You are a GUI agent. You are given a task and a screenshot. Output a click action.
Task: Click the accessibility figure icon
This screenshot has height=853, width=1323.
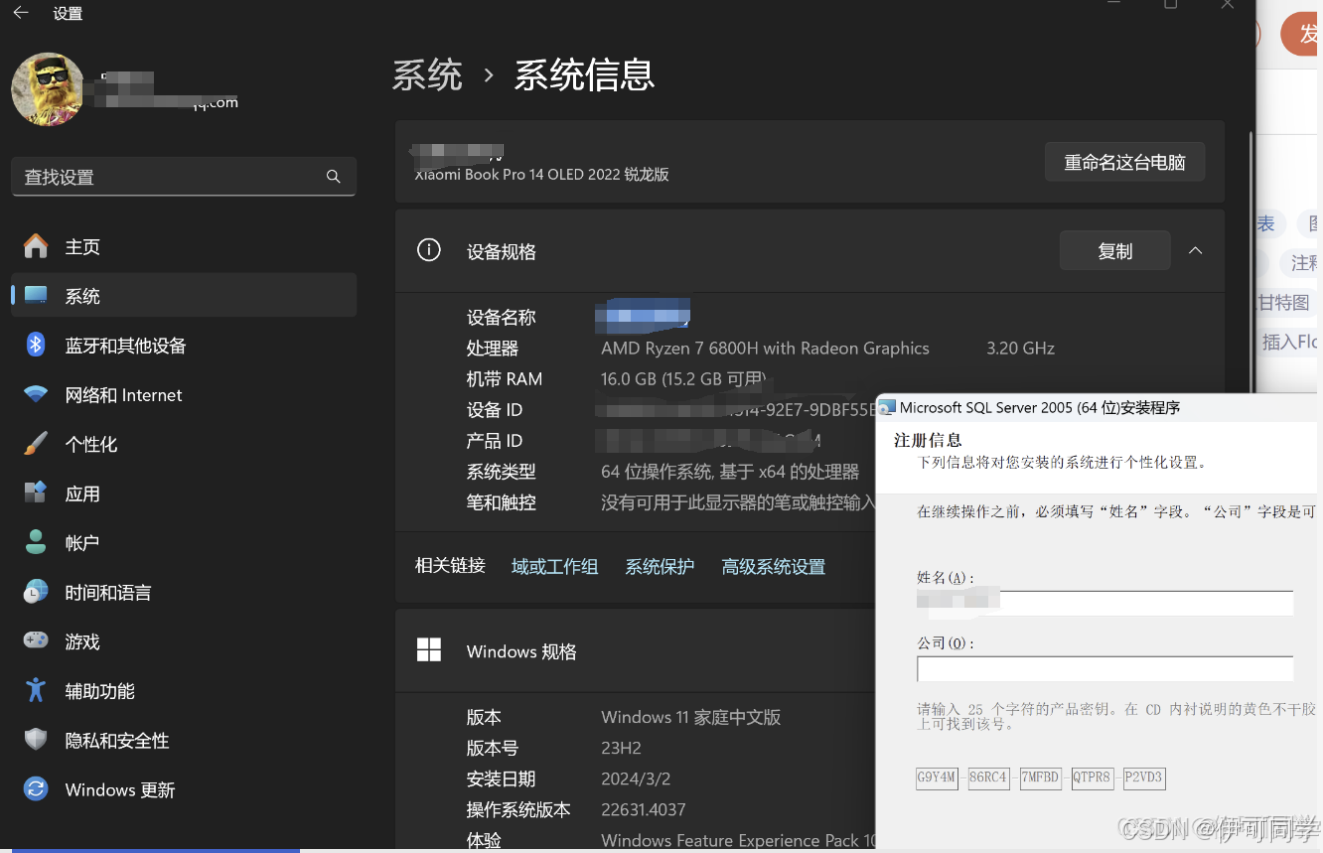point(36,690)
